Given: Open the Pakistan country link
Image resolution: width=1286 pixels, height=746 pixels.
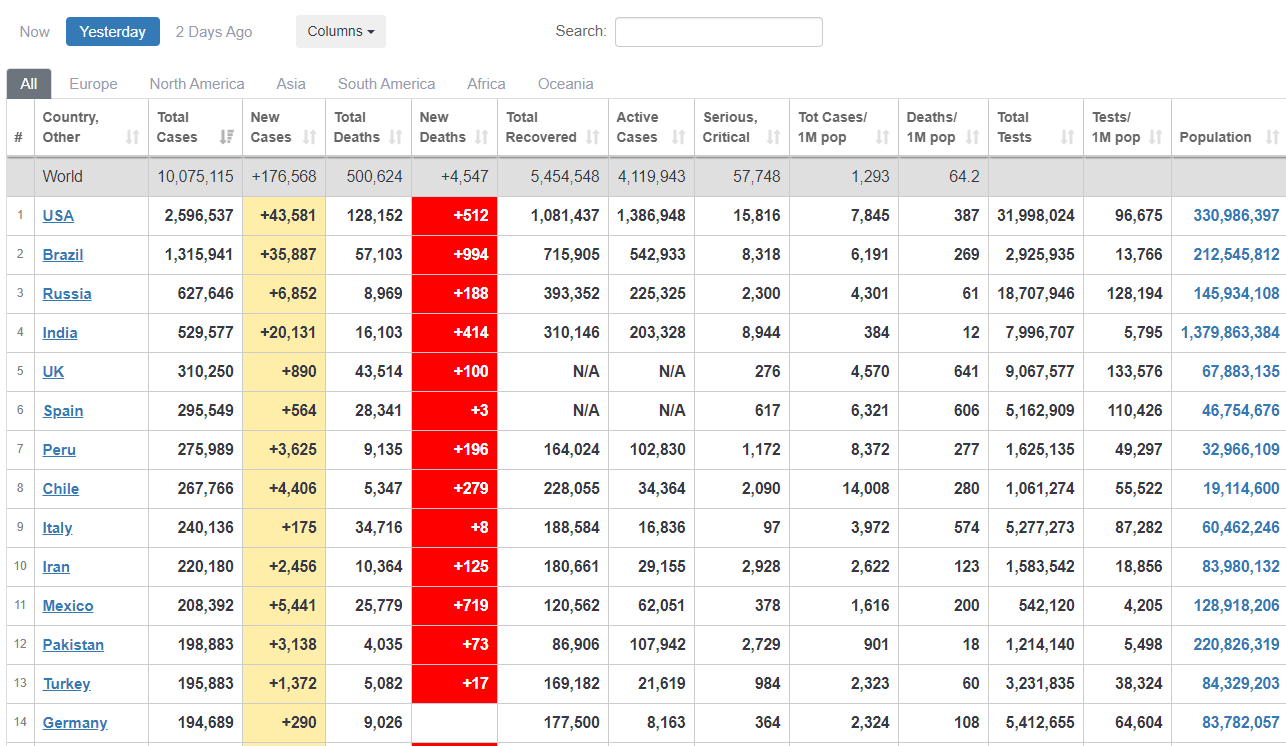Looking at the screenshot, I should tap(73, 645).
